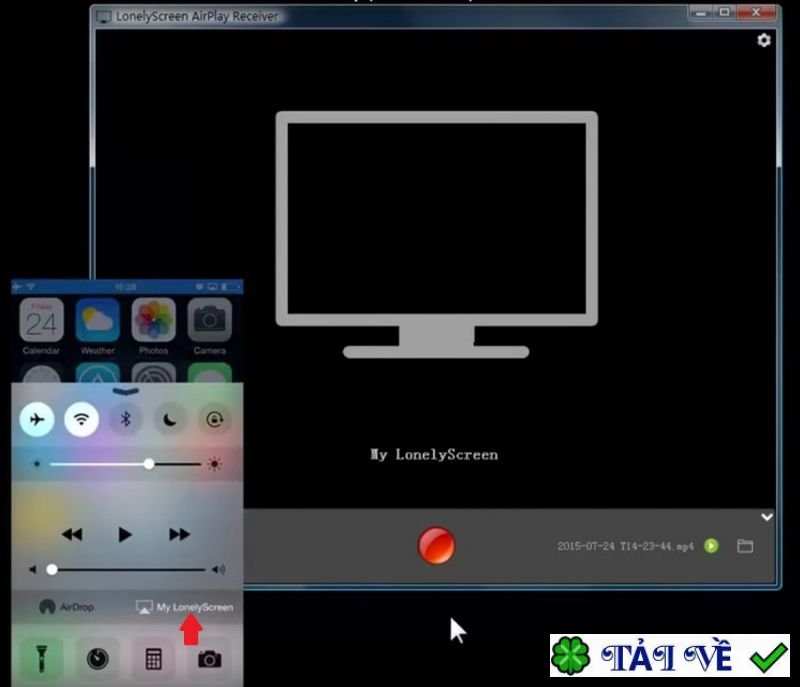Toggle Do Not Disturb moon button
The width and height of the screenshot is (800, 687).
click(x=170, y=419)
